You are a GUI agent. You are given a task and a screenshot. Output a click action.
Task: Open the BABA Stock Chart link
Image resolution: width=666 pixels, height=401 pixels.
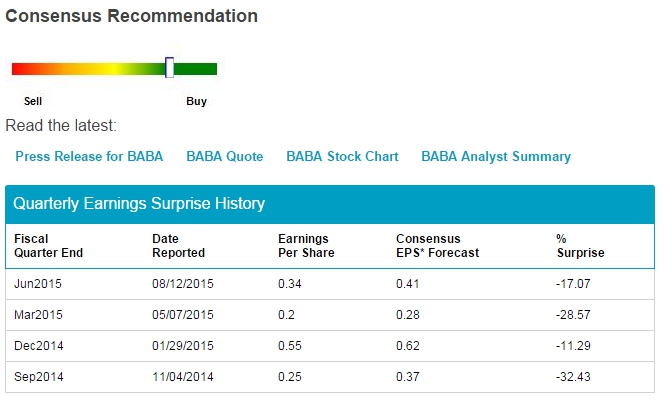pos(342,156)
